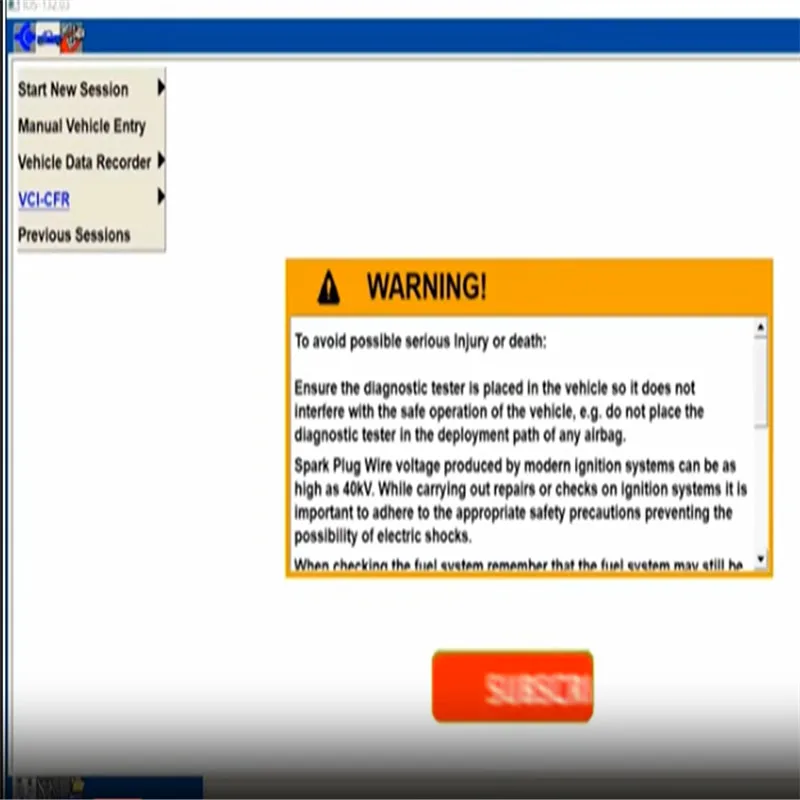This screenshot has width=800, height=800.
Task: Click the warning box scroll down arrow
Action: tap(760, 558)
